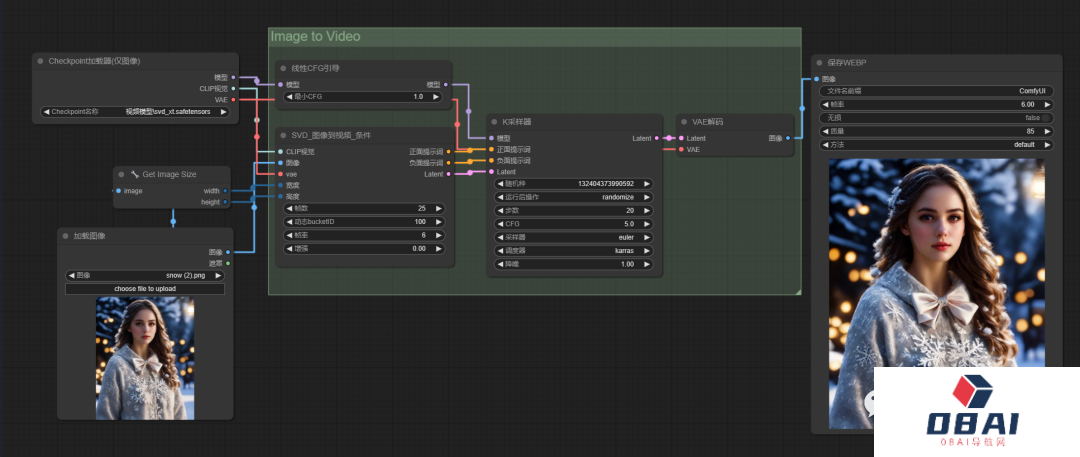Open the 方法 default dropdown
Viewport: 1080px width, 457px height.
coord(935,144)
